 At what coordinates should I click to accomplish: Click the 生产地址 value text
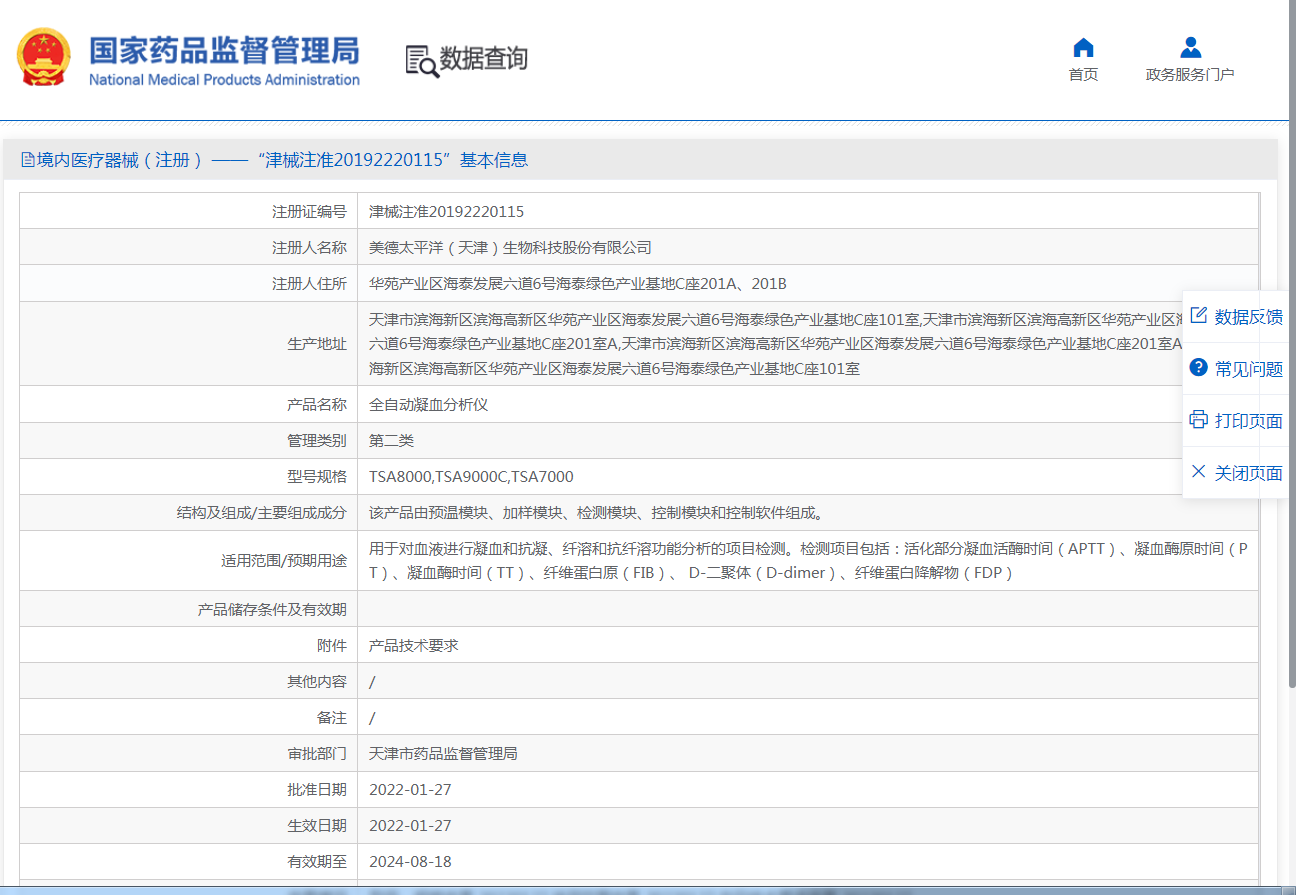coord(776,344)
